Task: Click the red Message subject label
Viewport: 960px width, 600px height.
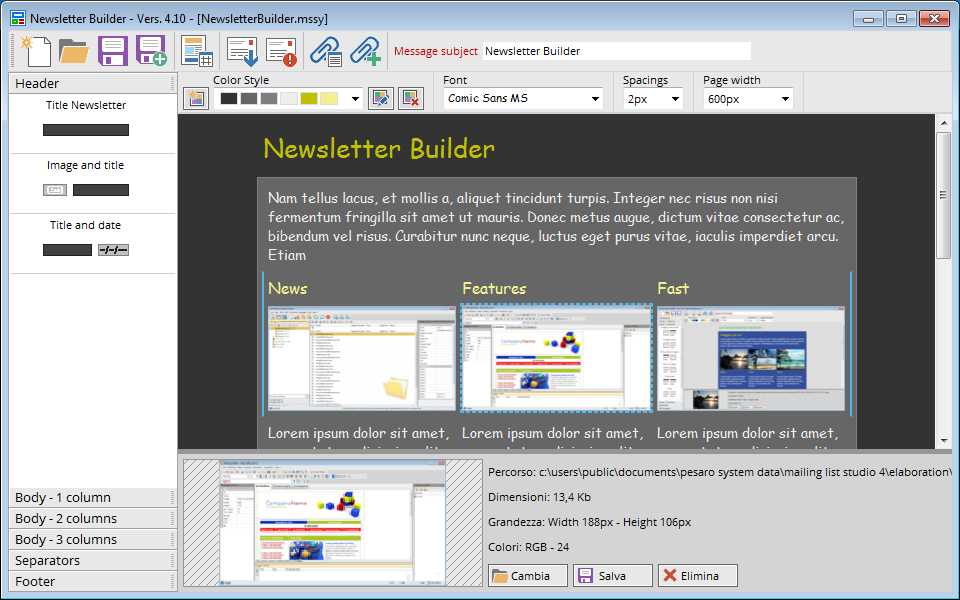Action: (435, 51)
